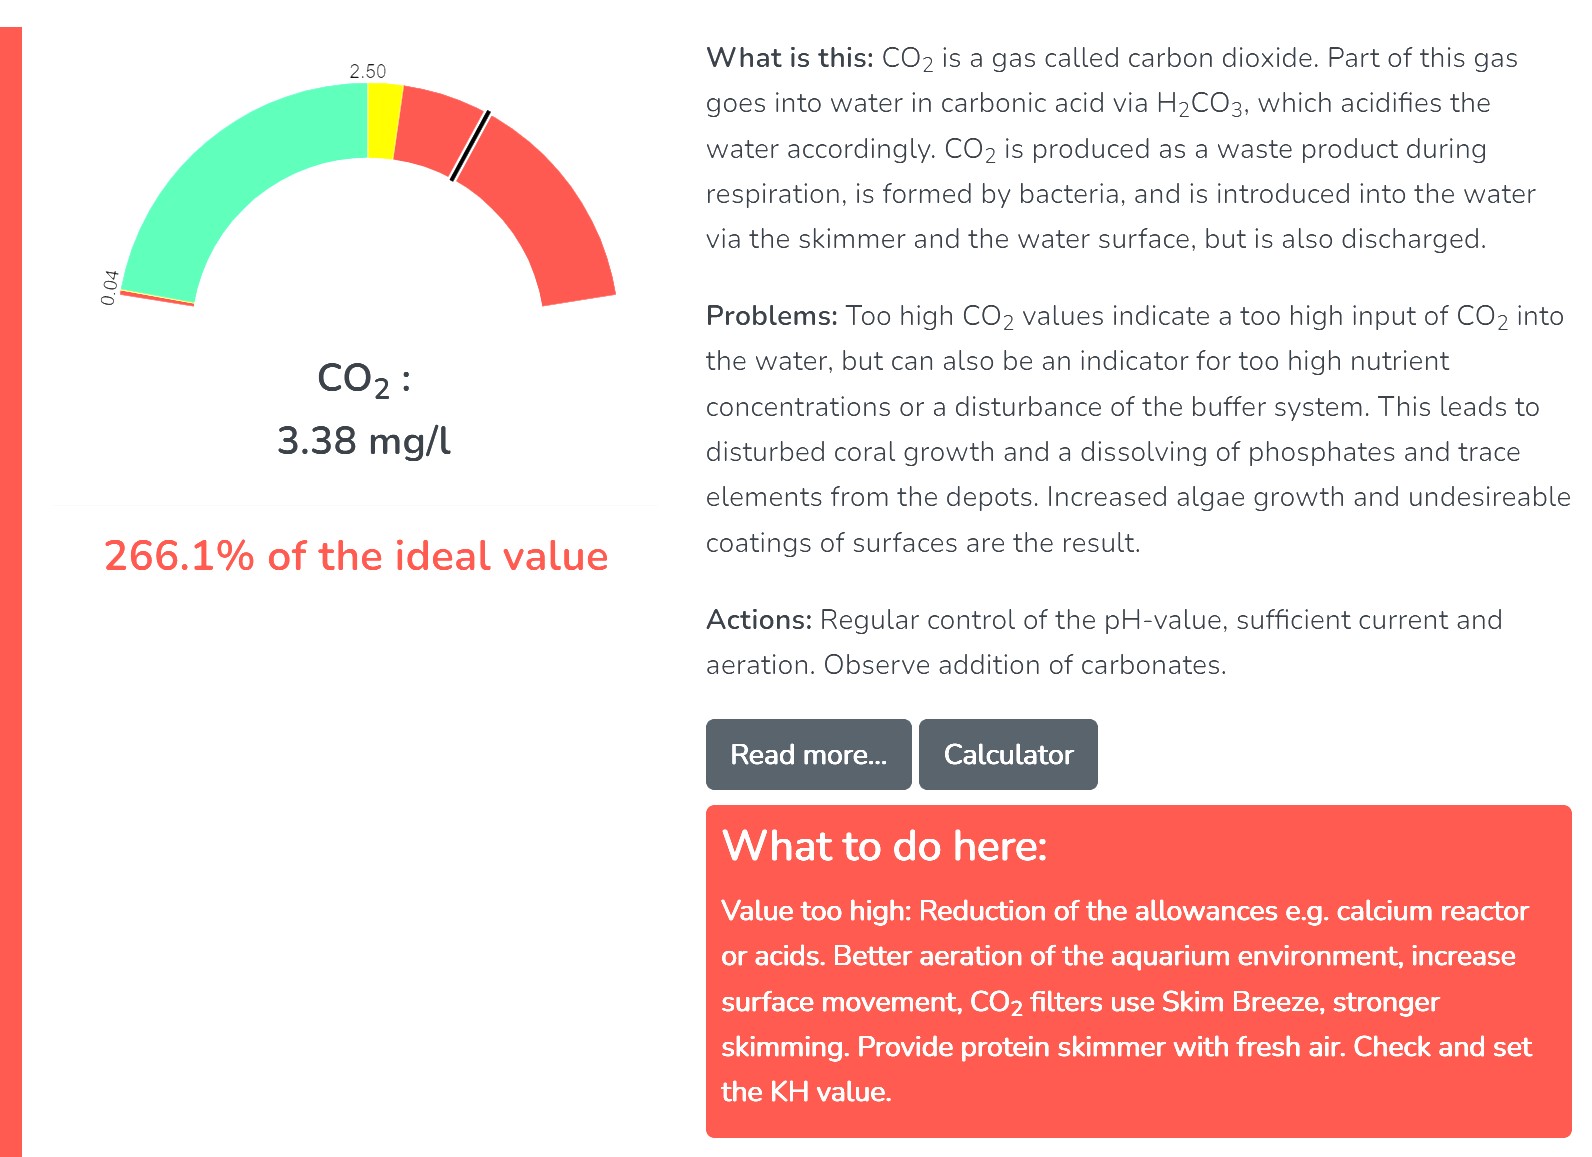This screenshot has width=1592, height=1157.
Task: Click the 'Actions:' bold label
Action: (758, 620)
